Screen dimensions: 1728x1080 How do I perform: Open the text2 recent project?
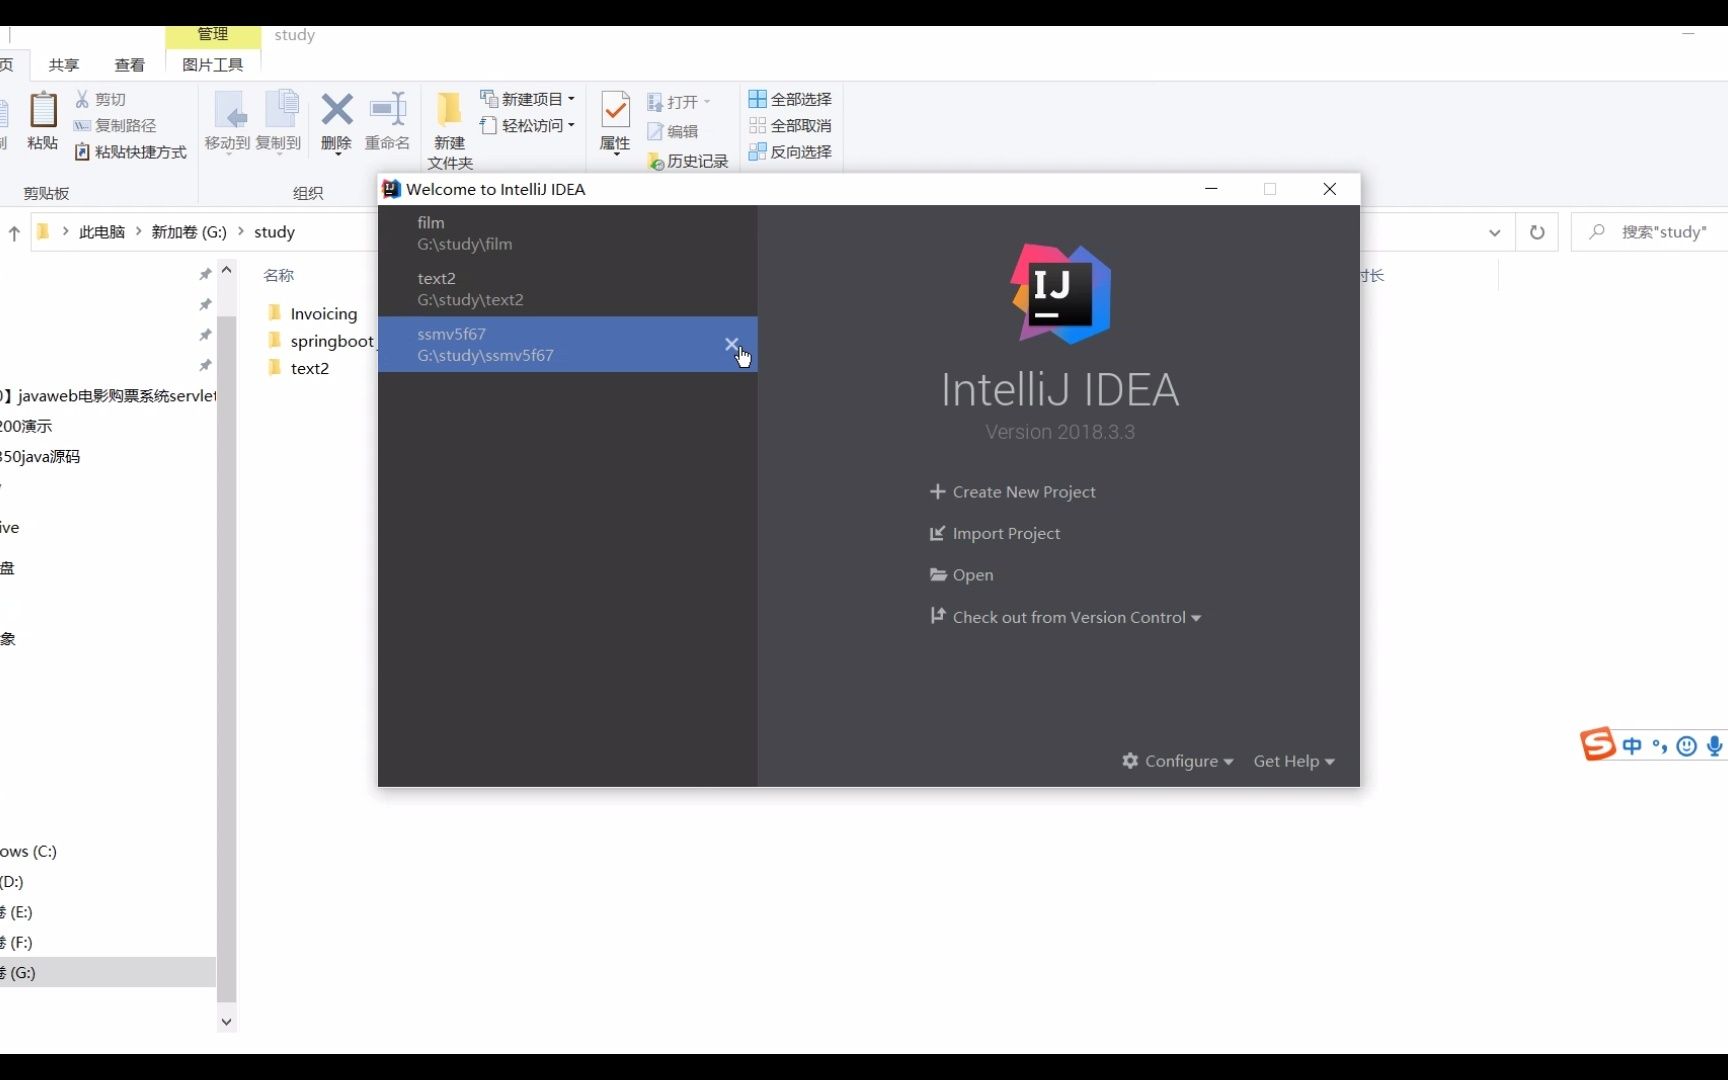pos(567,289)
